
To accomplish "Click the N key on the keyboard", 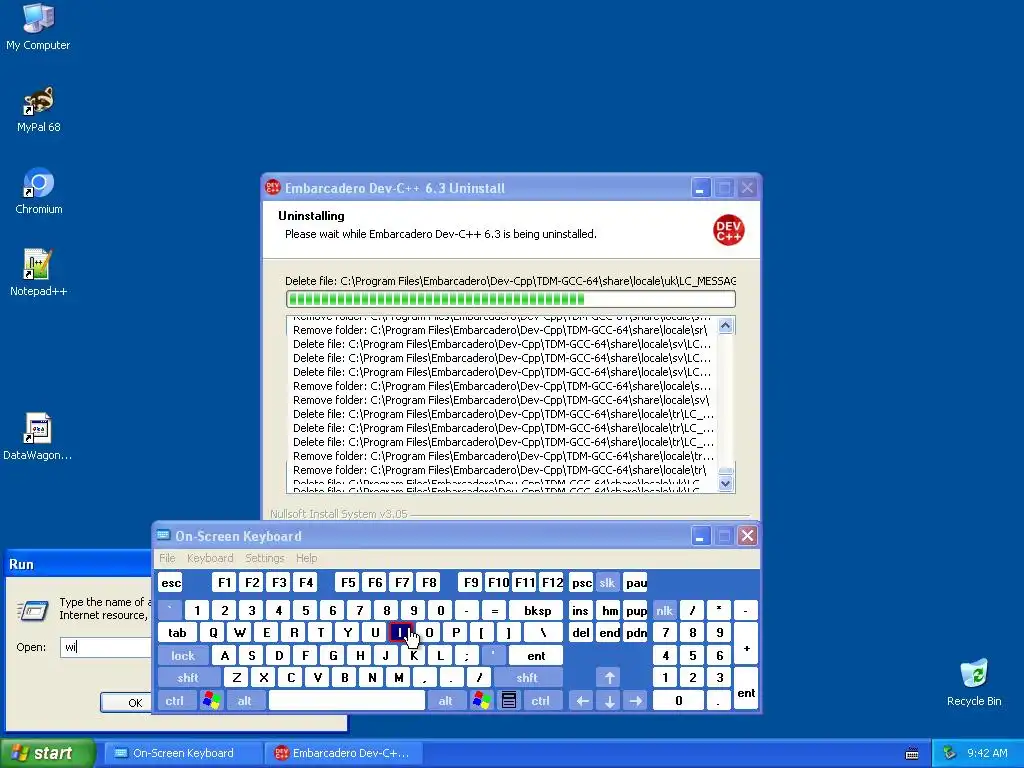I will [372, 678].
